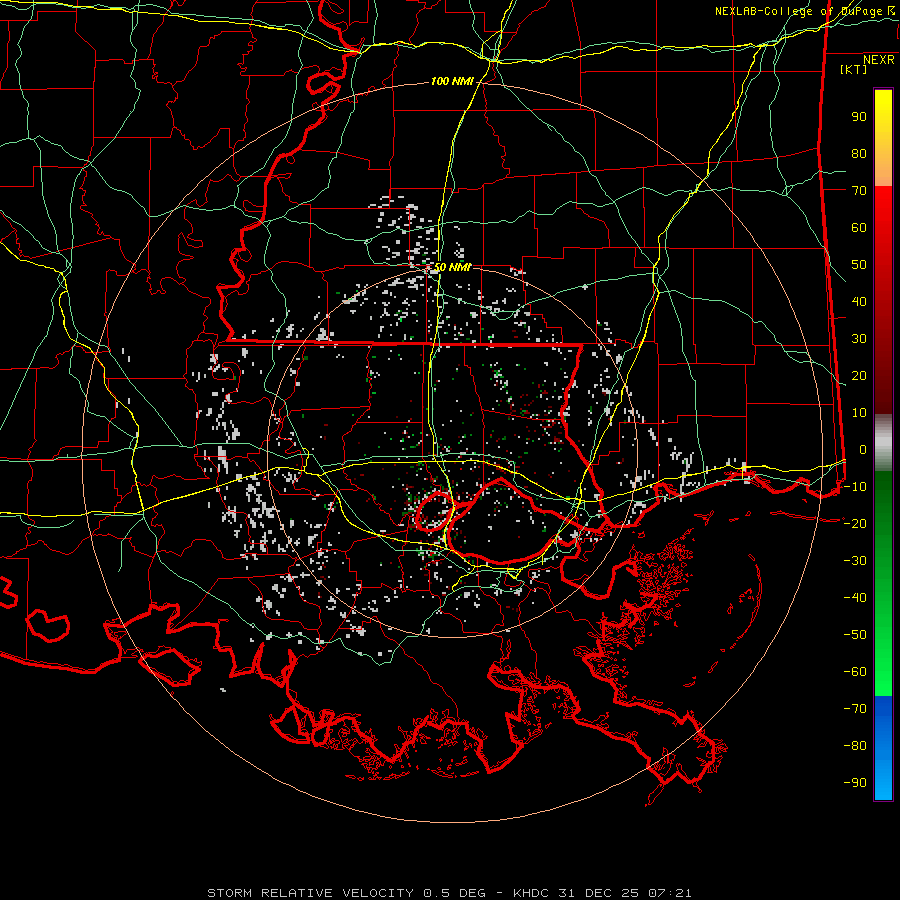Click the [KT] units label
This screenshot has height=900, width=900.
pos(854,69)
